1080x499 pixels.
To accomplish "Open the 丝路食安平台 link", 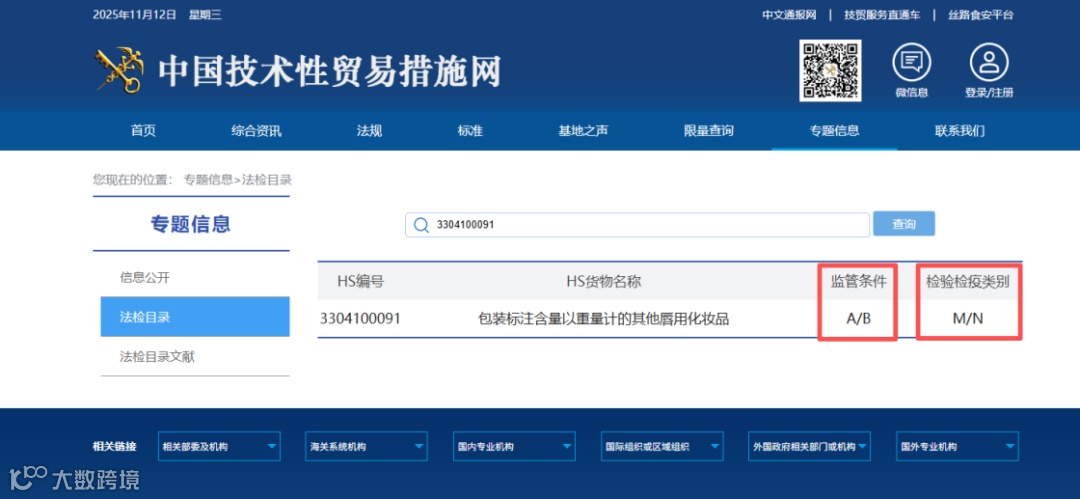I will coord(981,15).
